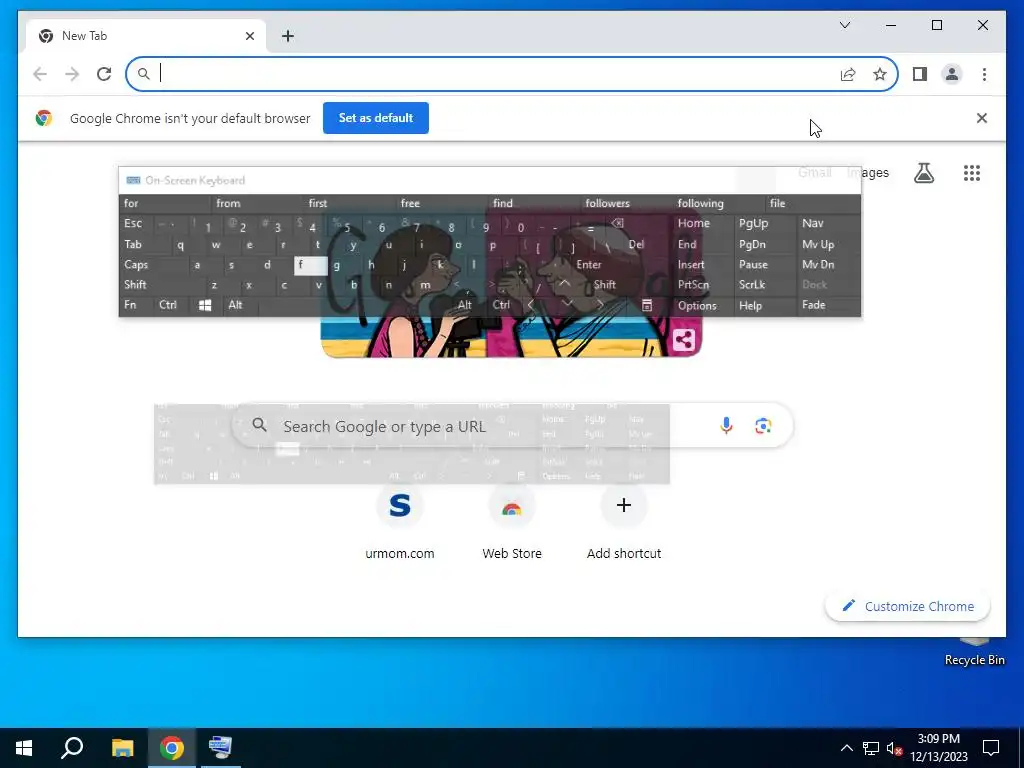1024x768 pixels.
Task: Go back using the browser back arrow
Action: coord(40,74)
